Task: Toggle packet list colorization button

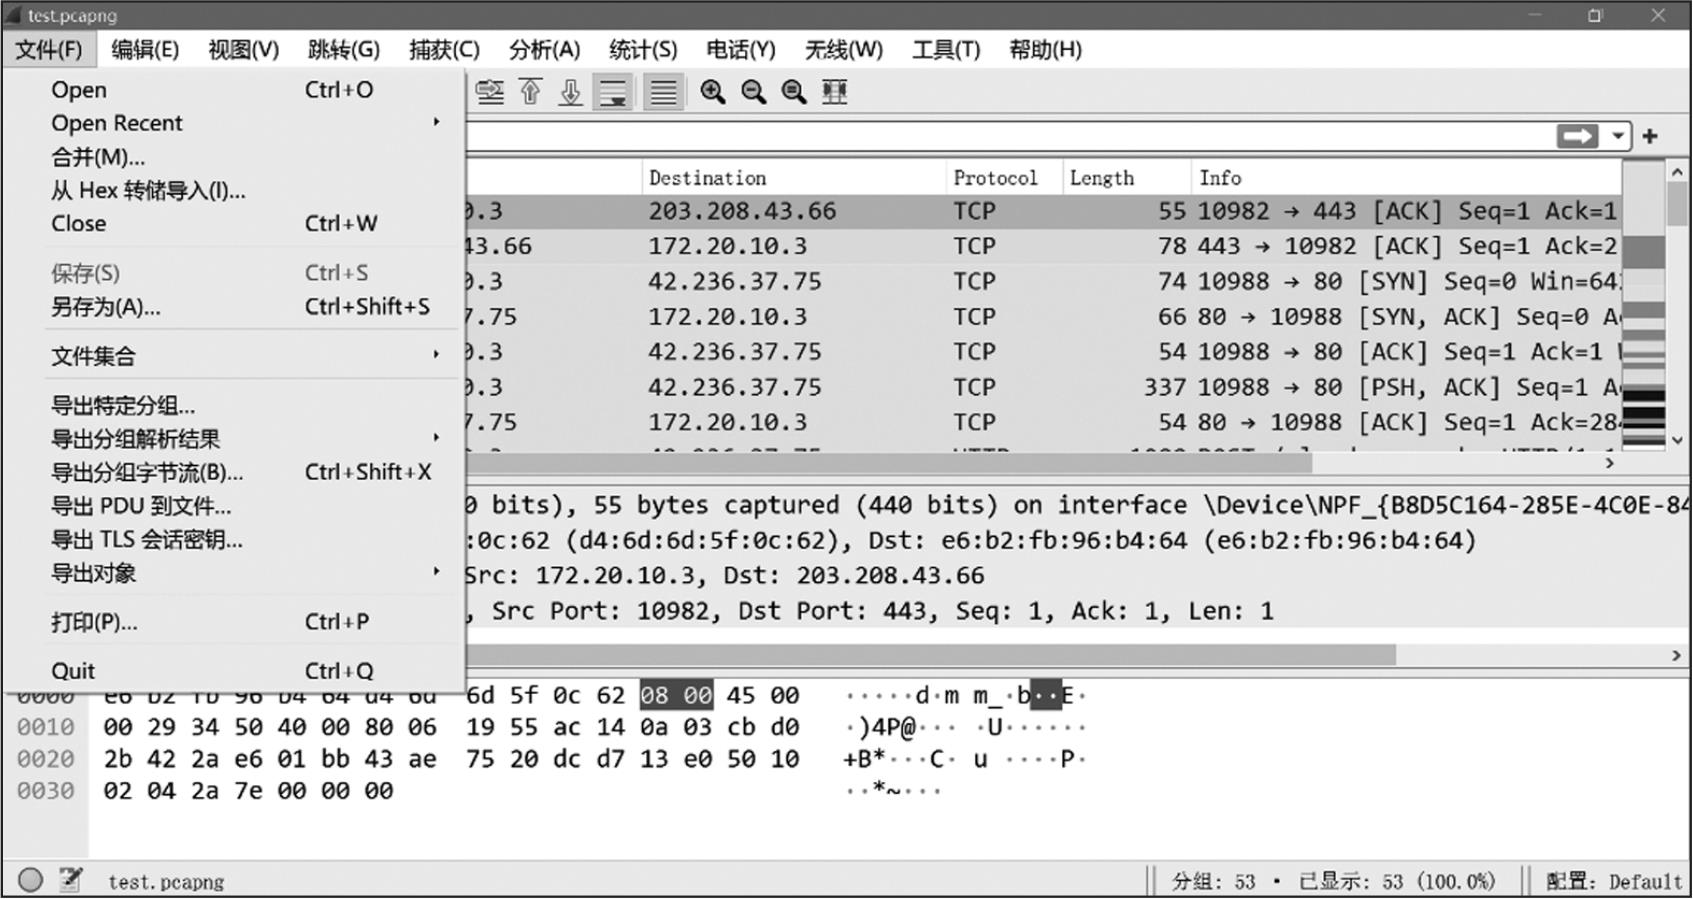Action: [x=662, y=92]
